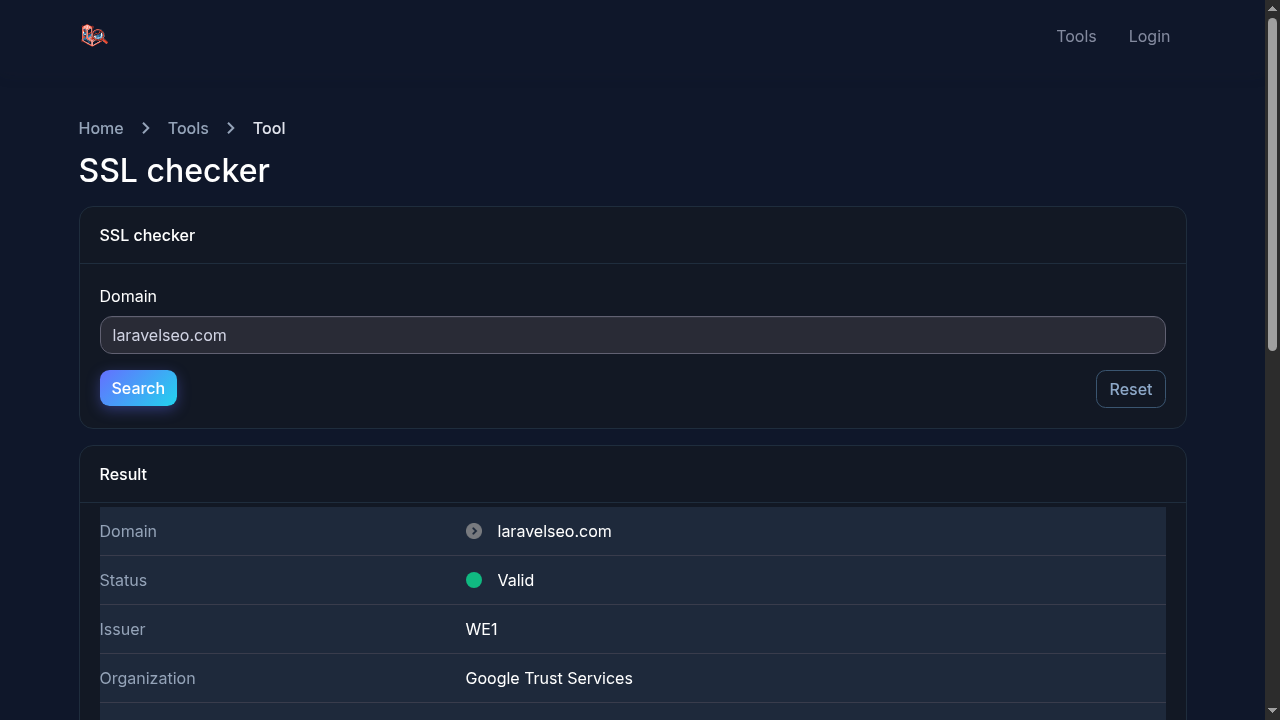Go to Home breadcrumb
The height and width of the screenshot is (720, 1280).
101,128
